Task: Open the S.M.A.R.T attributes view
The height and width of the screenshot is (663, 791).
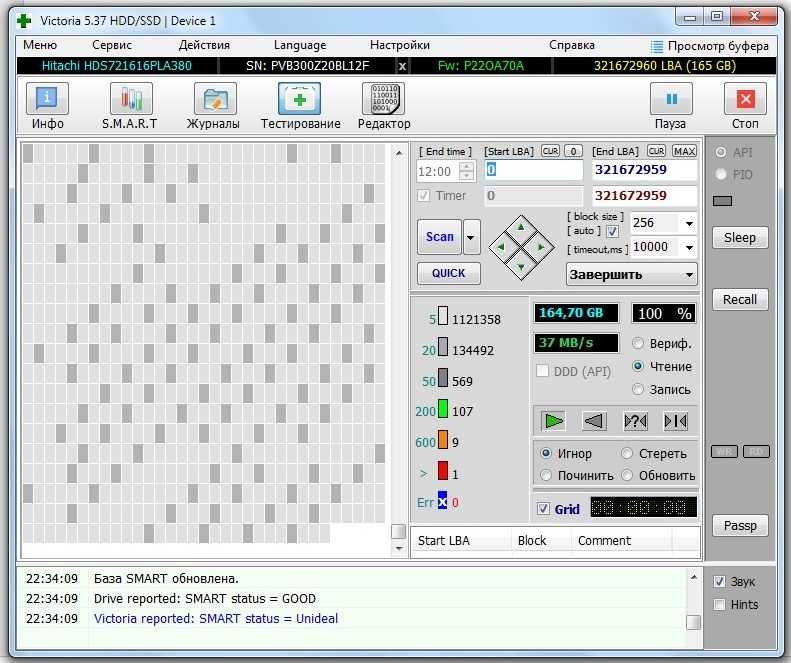Action: pyautogui.click(x=130, y=106)
